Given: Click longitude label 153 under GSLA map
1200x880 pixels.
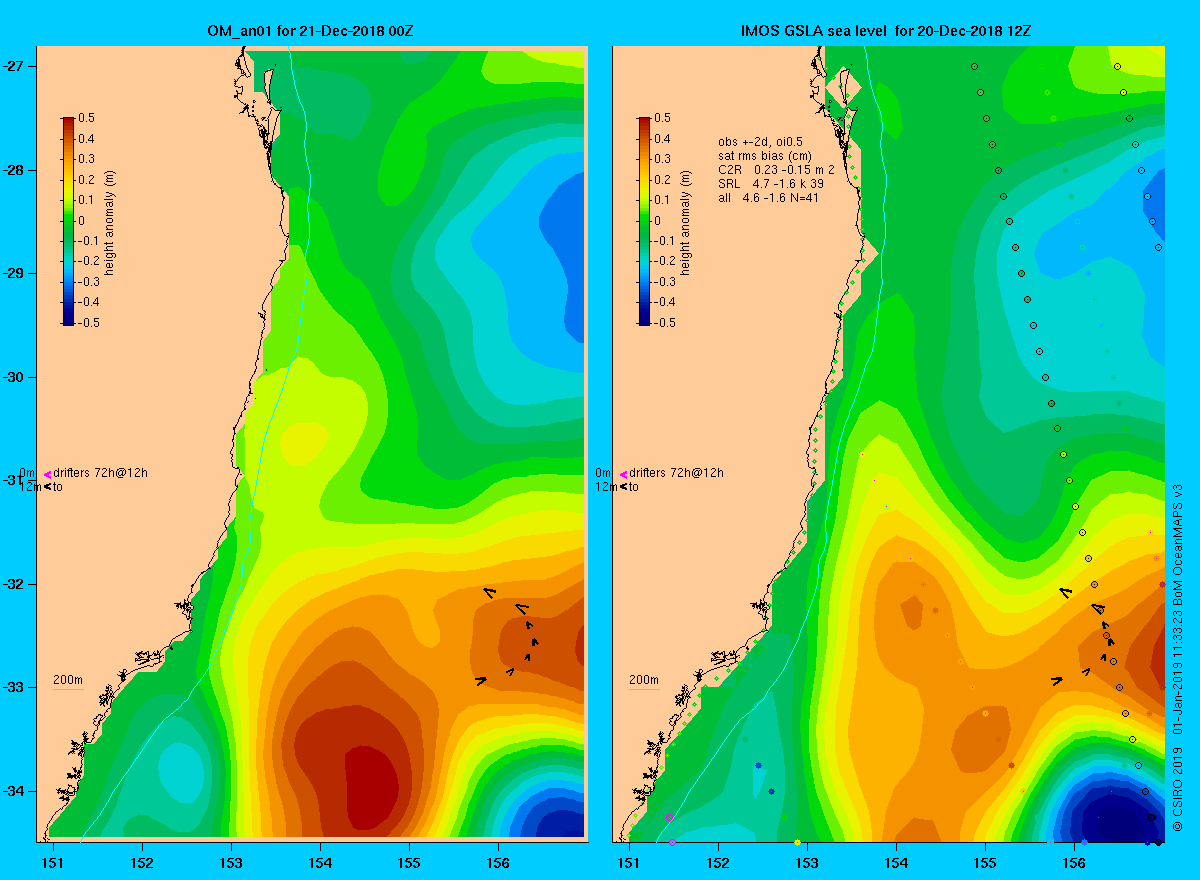Looking at the screenshot, I should coord(807,861).
